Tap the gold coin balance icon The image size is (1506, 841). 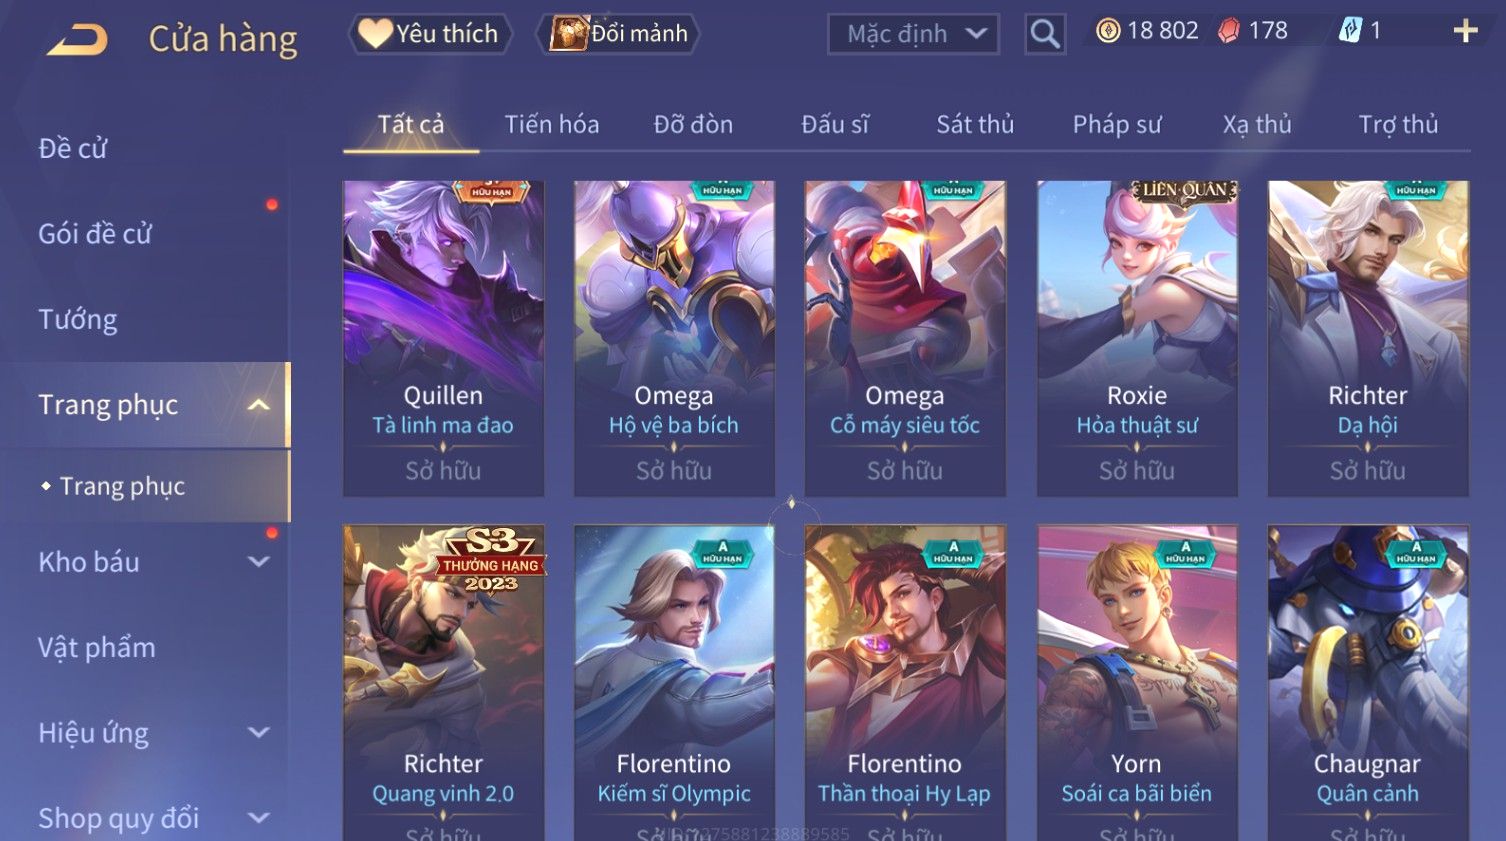1108,31
